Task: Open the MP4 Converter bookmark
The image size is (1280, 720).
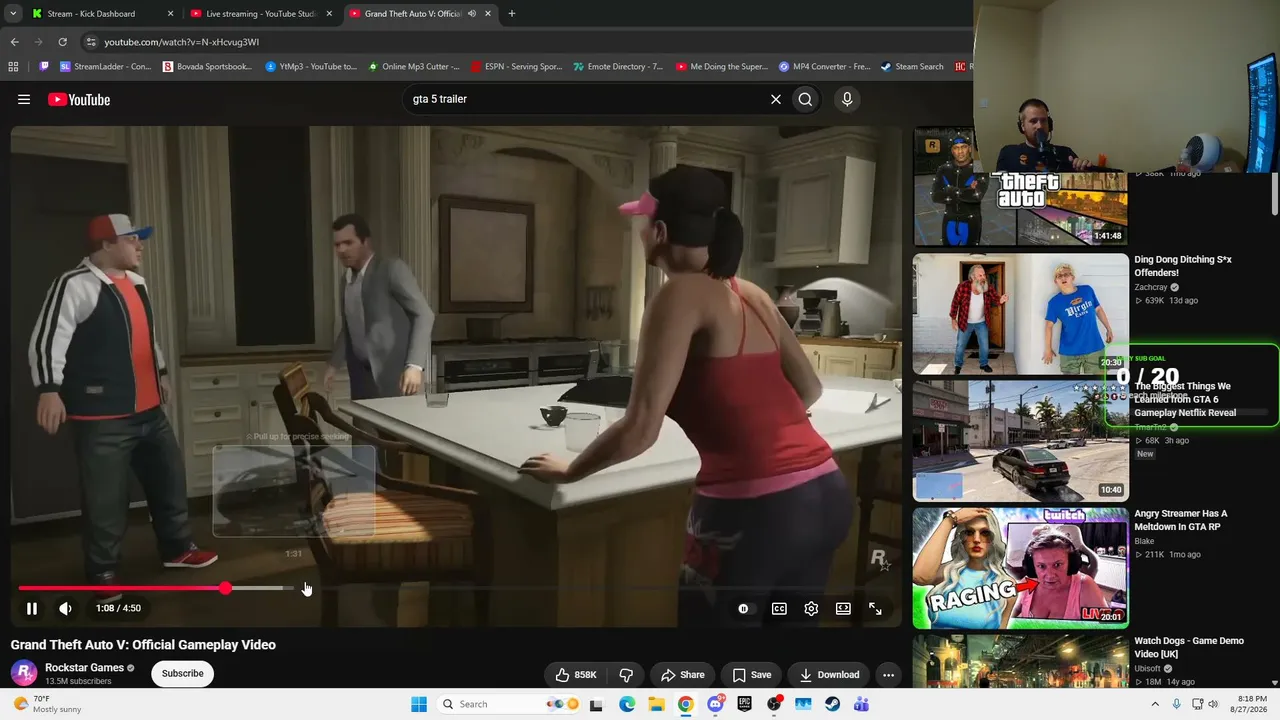Action: pyautogui.click(x=825, y=67)
